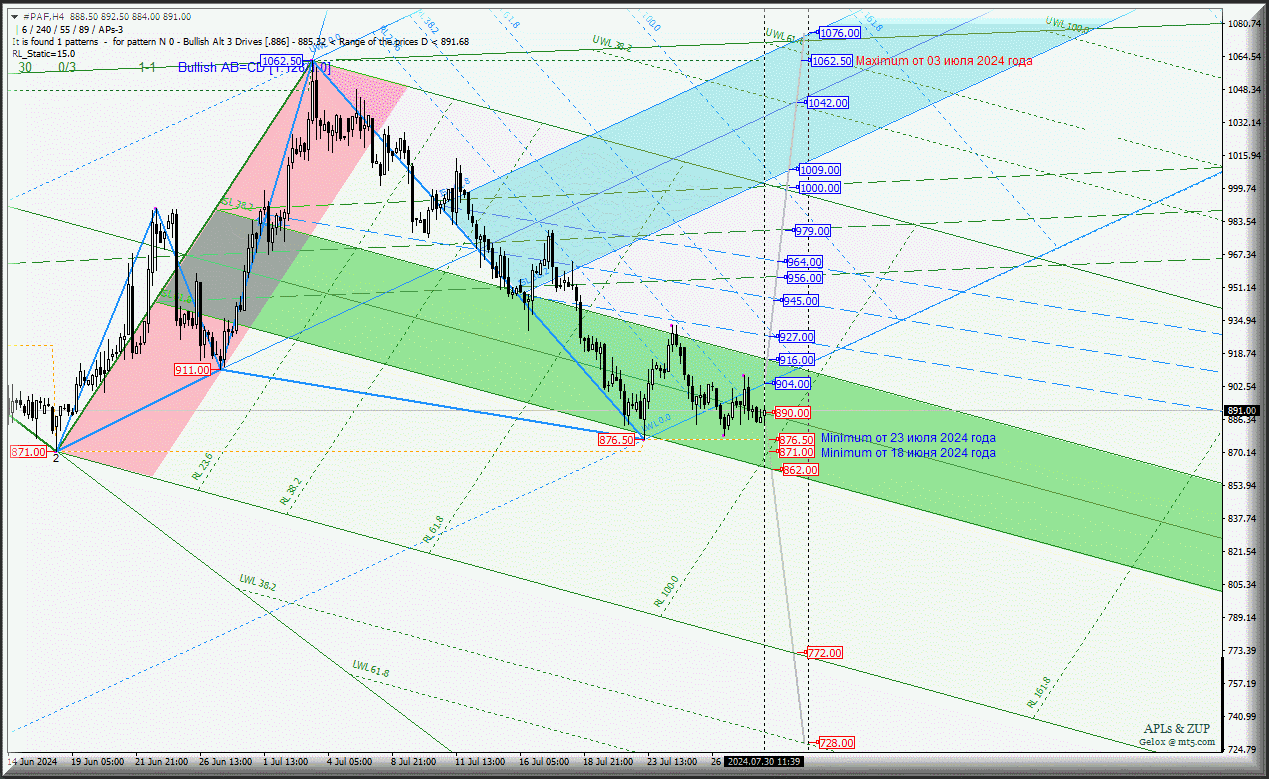The width and height of the screenshot is (1269, 779).
Task: Click the red 911.00 swing low label
Action: pos(193,370)
